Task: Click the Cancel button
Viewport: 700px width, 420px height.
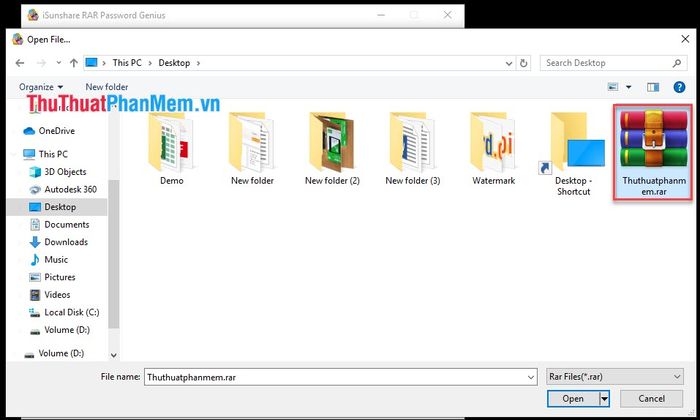Action: click(x=651, y=399)
